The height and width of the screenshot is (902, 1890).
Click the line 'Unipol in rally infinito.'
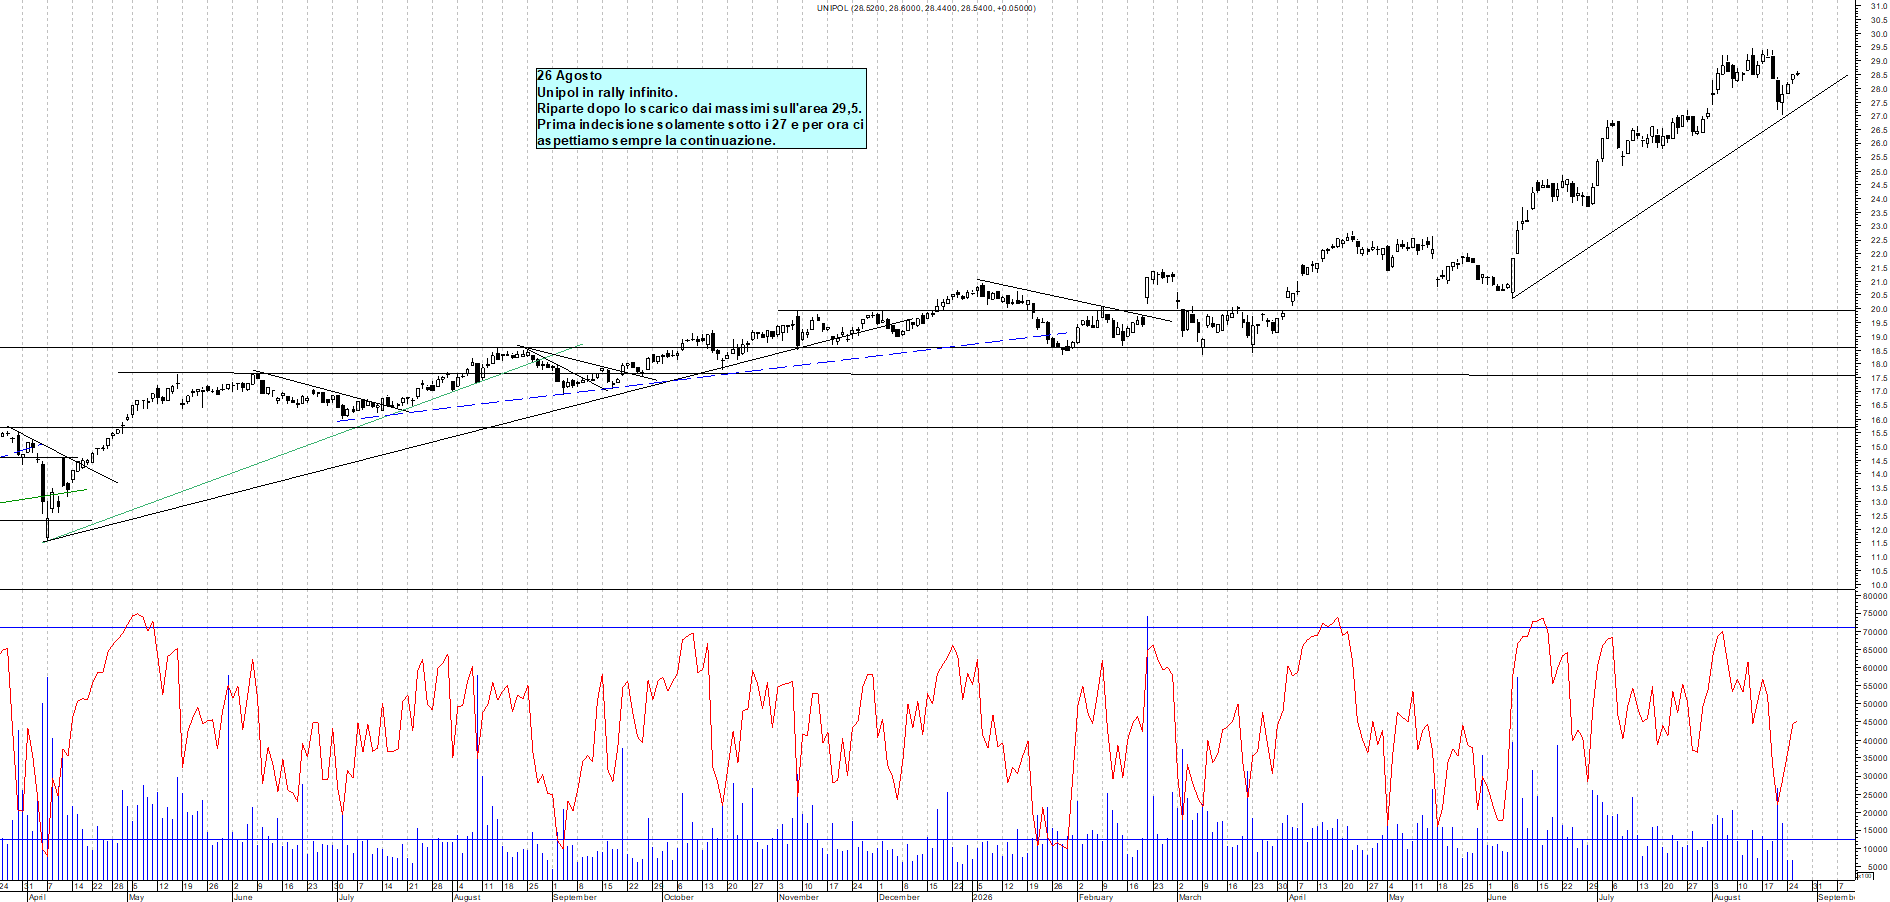coord(607,92)
